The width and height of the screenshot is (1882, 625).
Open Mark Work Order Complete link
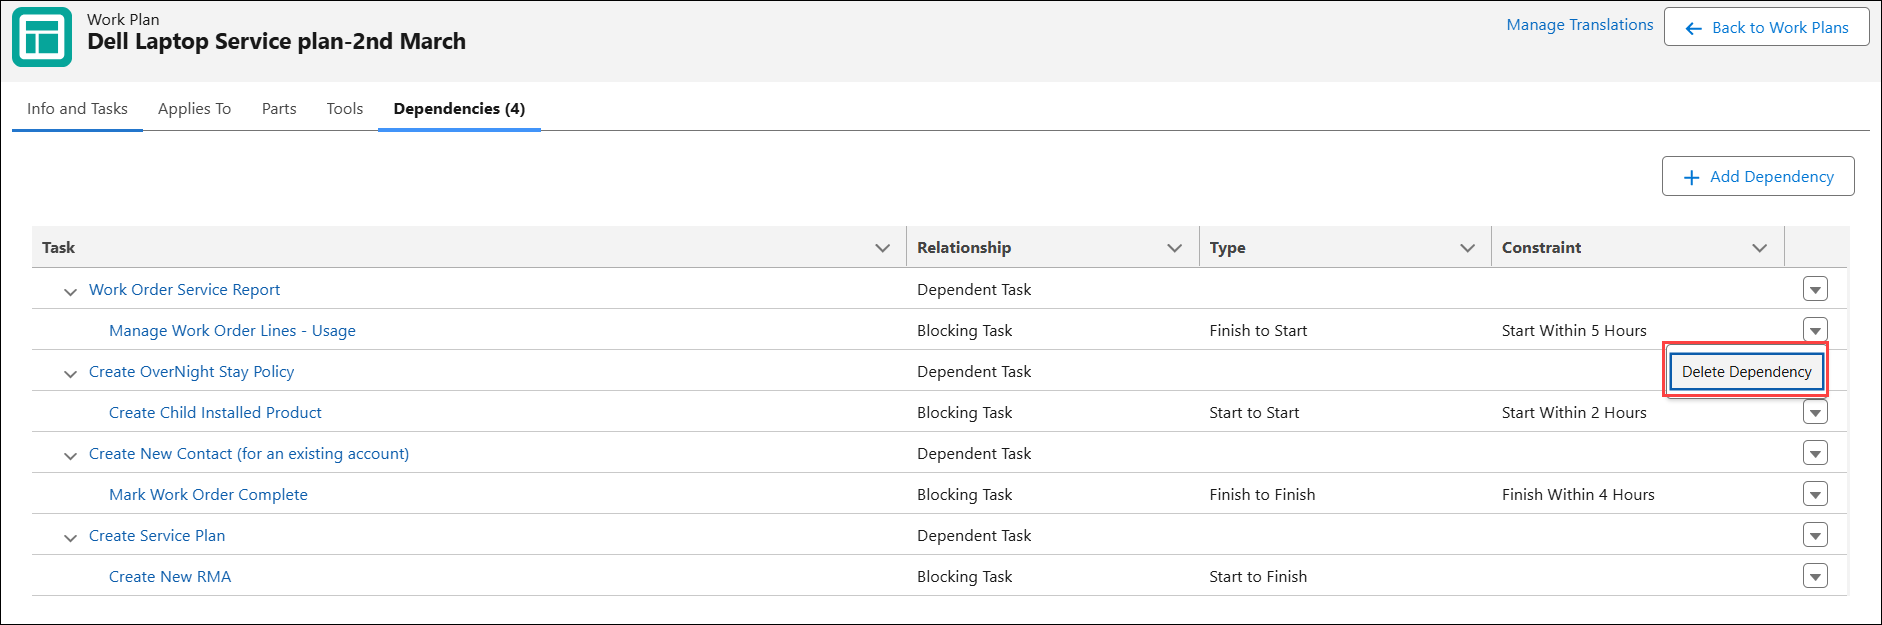tap(208, 494)
